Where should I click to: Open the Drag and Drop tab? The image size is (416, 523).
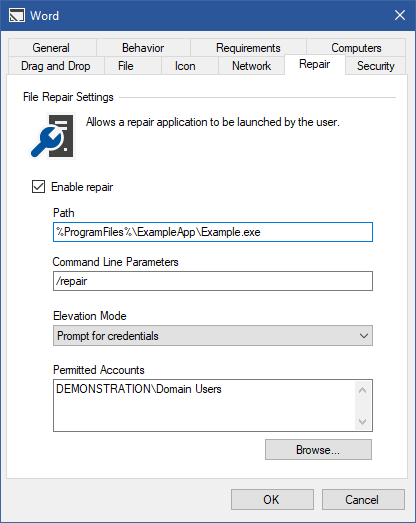[56, 66]
